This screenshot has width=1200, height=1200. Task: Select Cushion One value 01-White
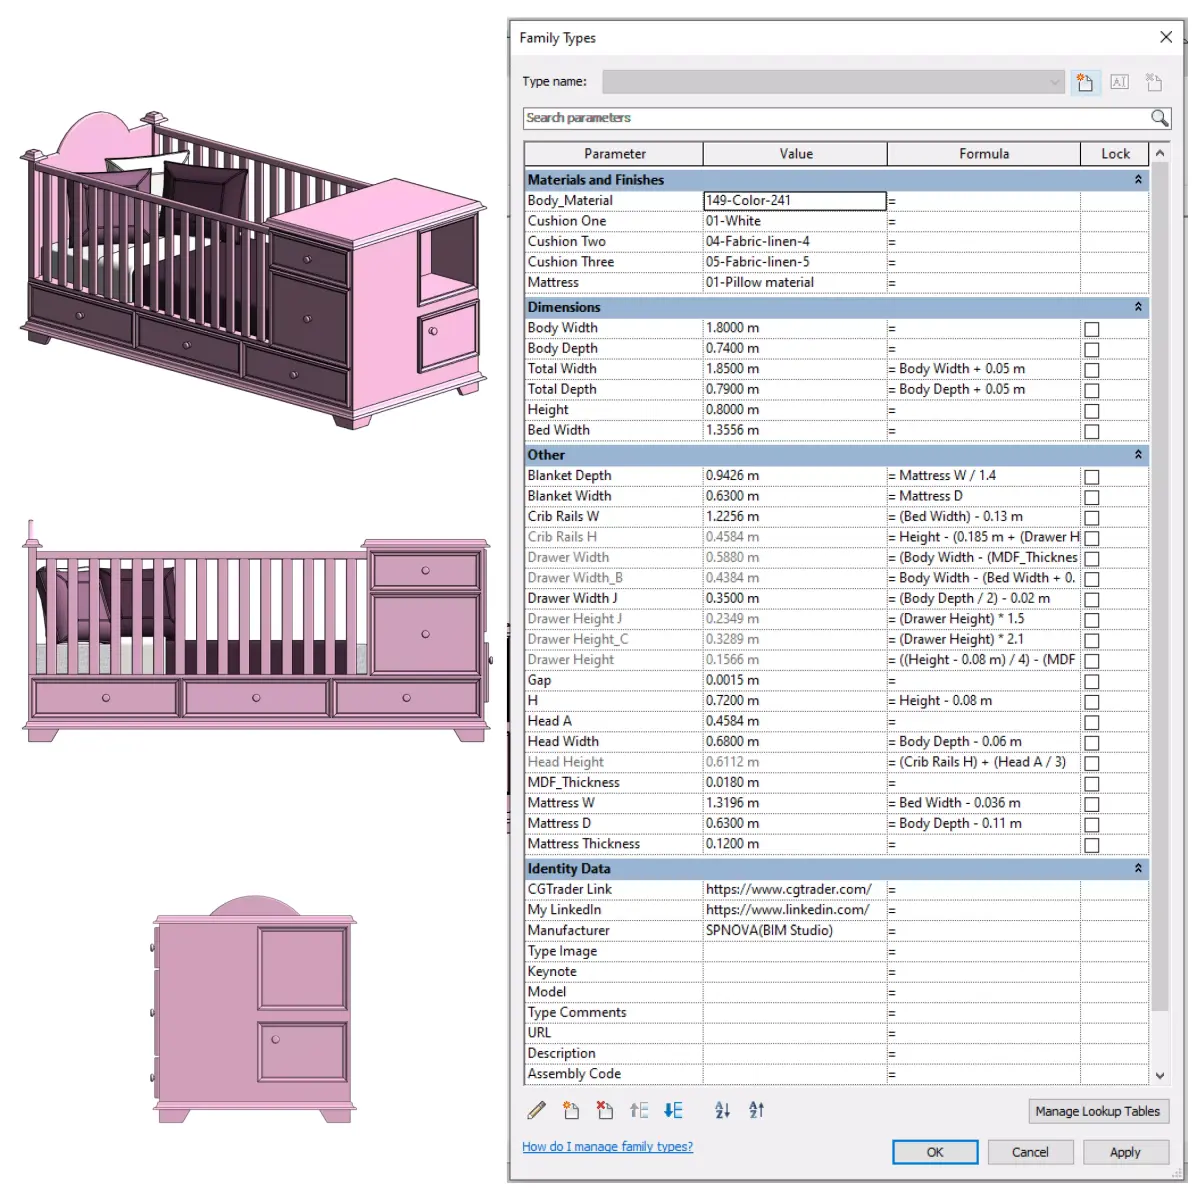(x=794, y=221)
